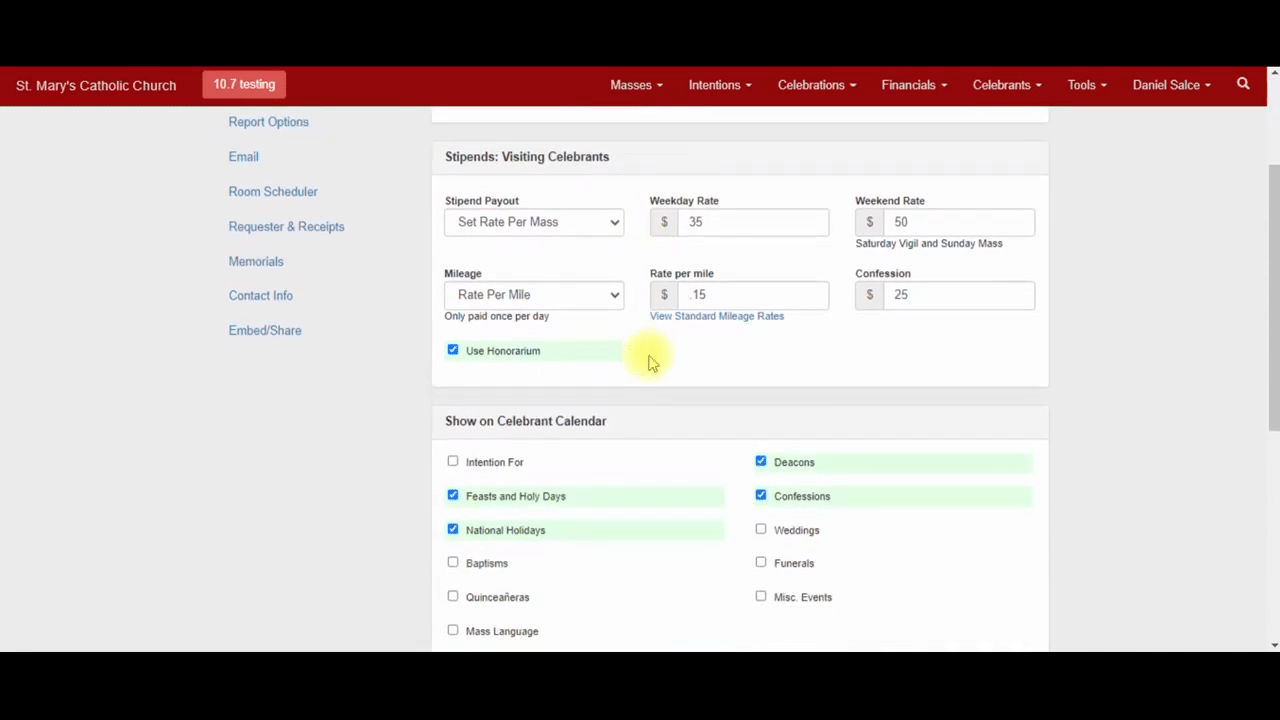
Task: Open the Financials menu
Action: pos(914,85)
